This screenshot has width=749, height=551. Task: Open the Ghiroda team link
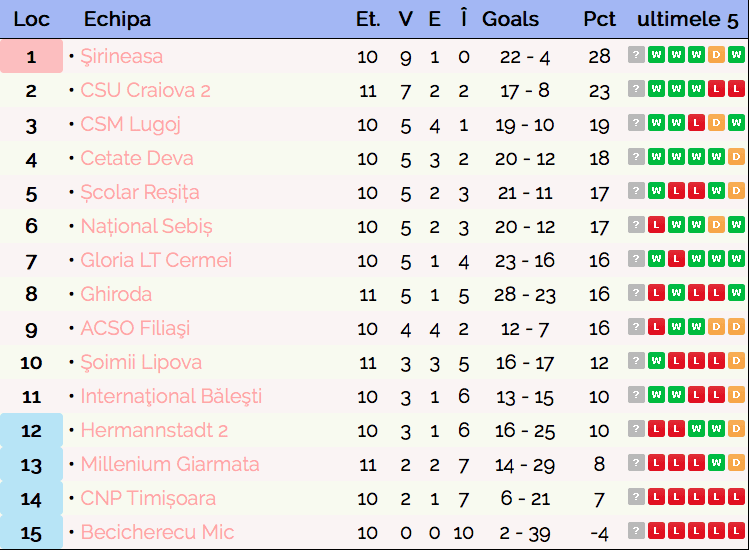coord(116,294)
